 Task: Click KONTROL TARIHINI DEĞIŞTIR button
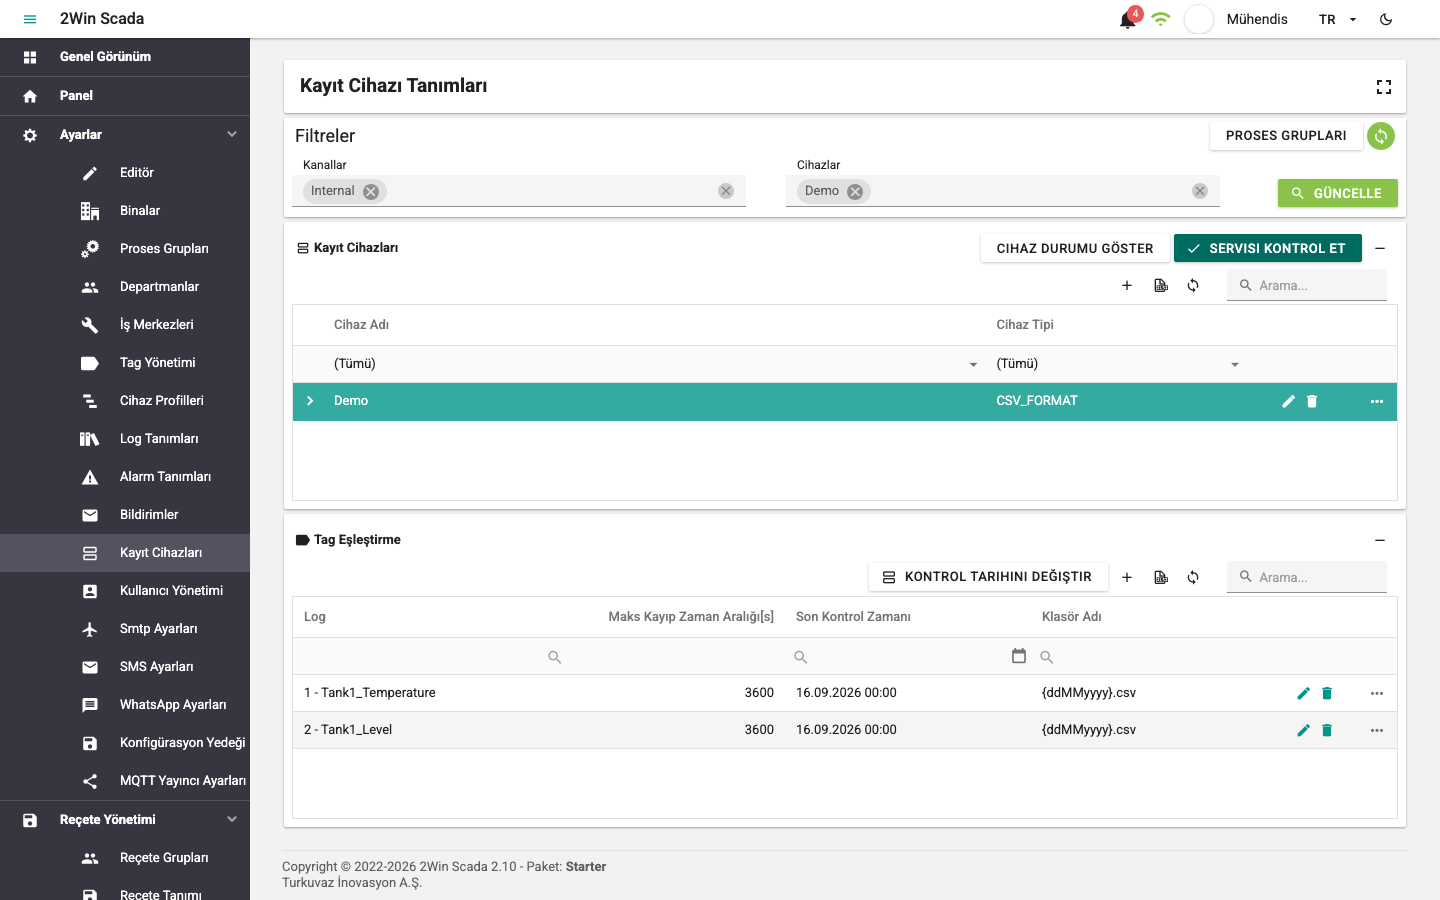(988, 577)
